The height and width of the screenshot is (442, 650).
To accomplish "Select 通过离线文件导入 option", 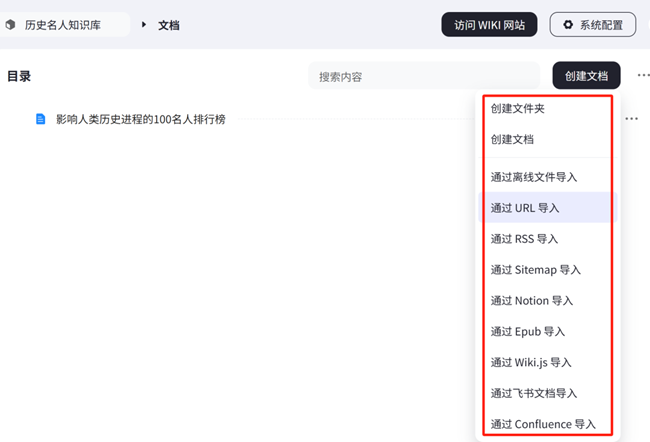I will 548,177.
